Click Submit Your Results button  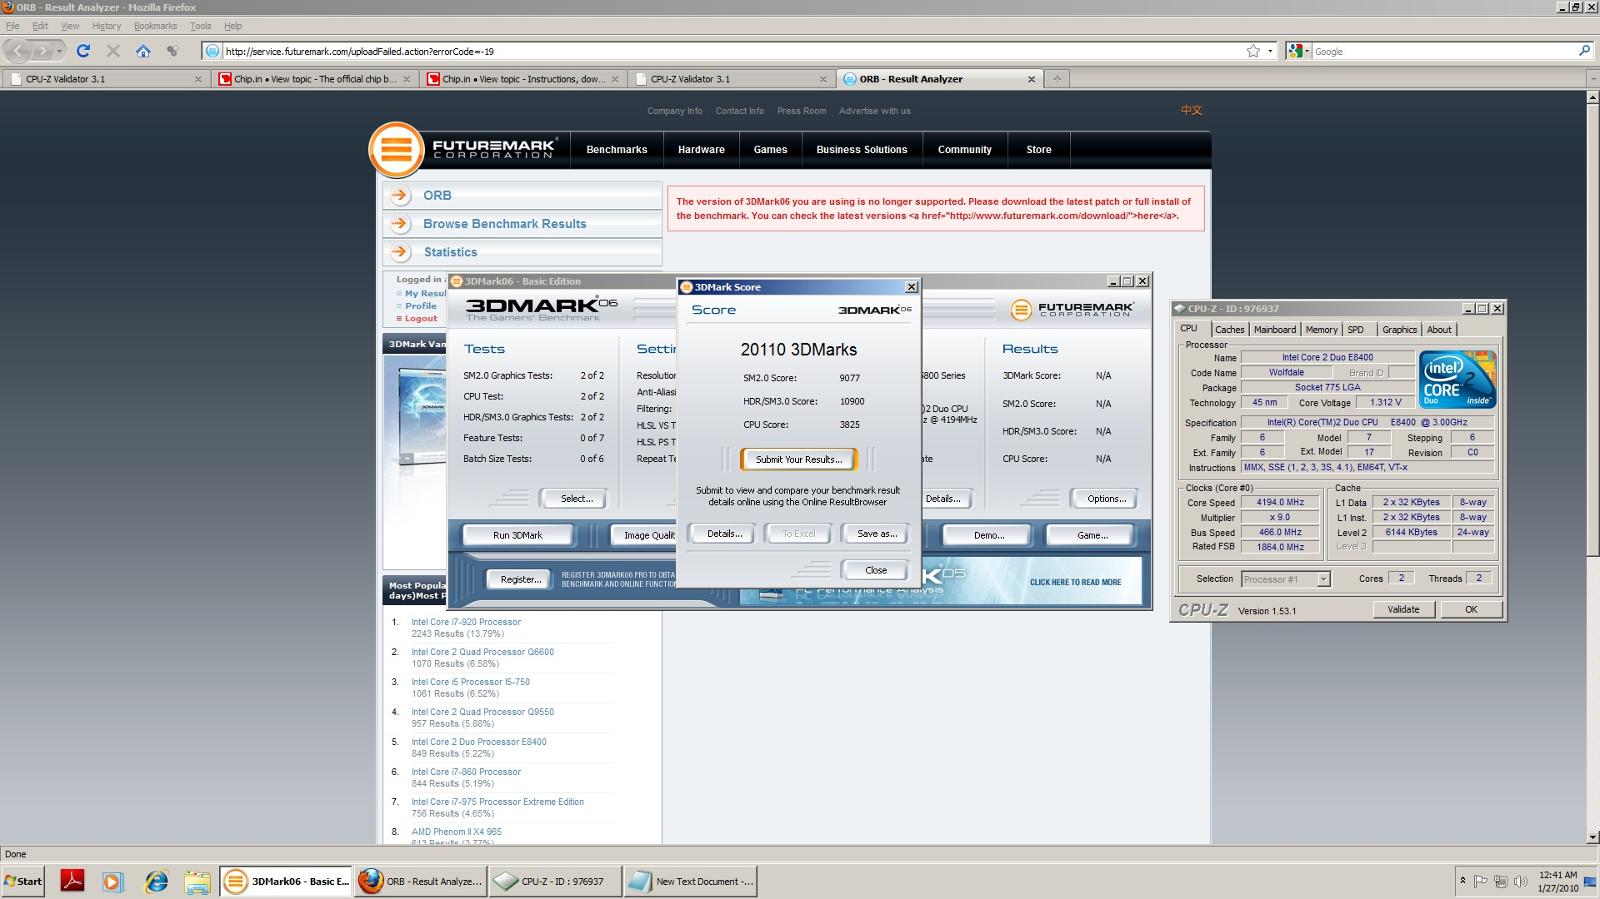[799, 459]
